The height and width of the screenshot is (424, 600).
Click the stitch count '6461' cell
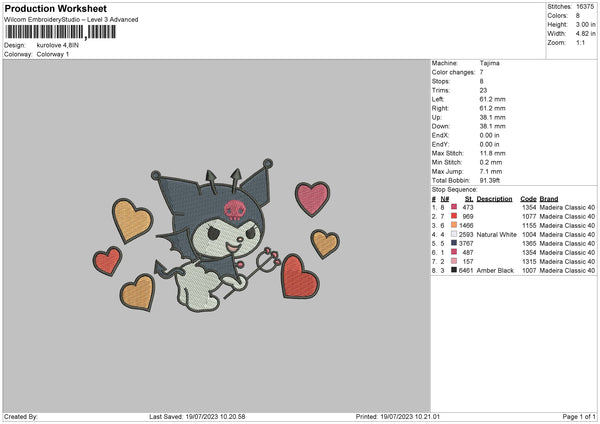pyautogui.click(x=466, y=271)
